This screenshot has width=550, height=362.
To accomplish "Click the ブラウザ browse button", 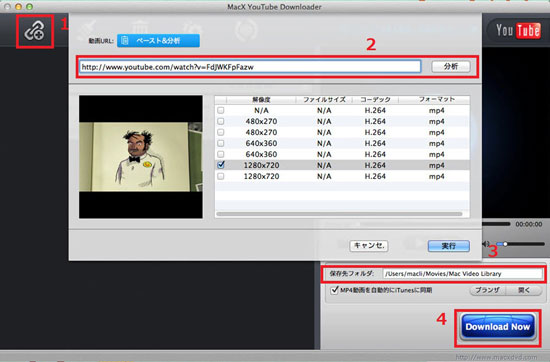I will 487,290.
